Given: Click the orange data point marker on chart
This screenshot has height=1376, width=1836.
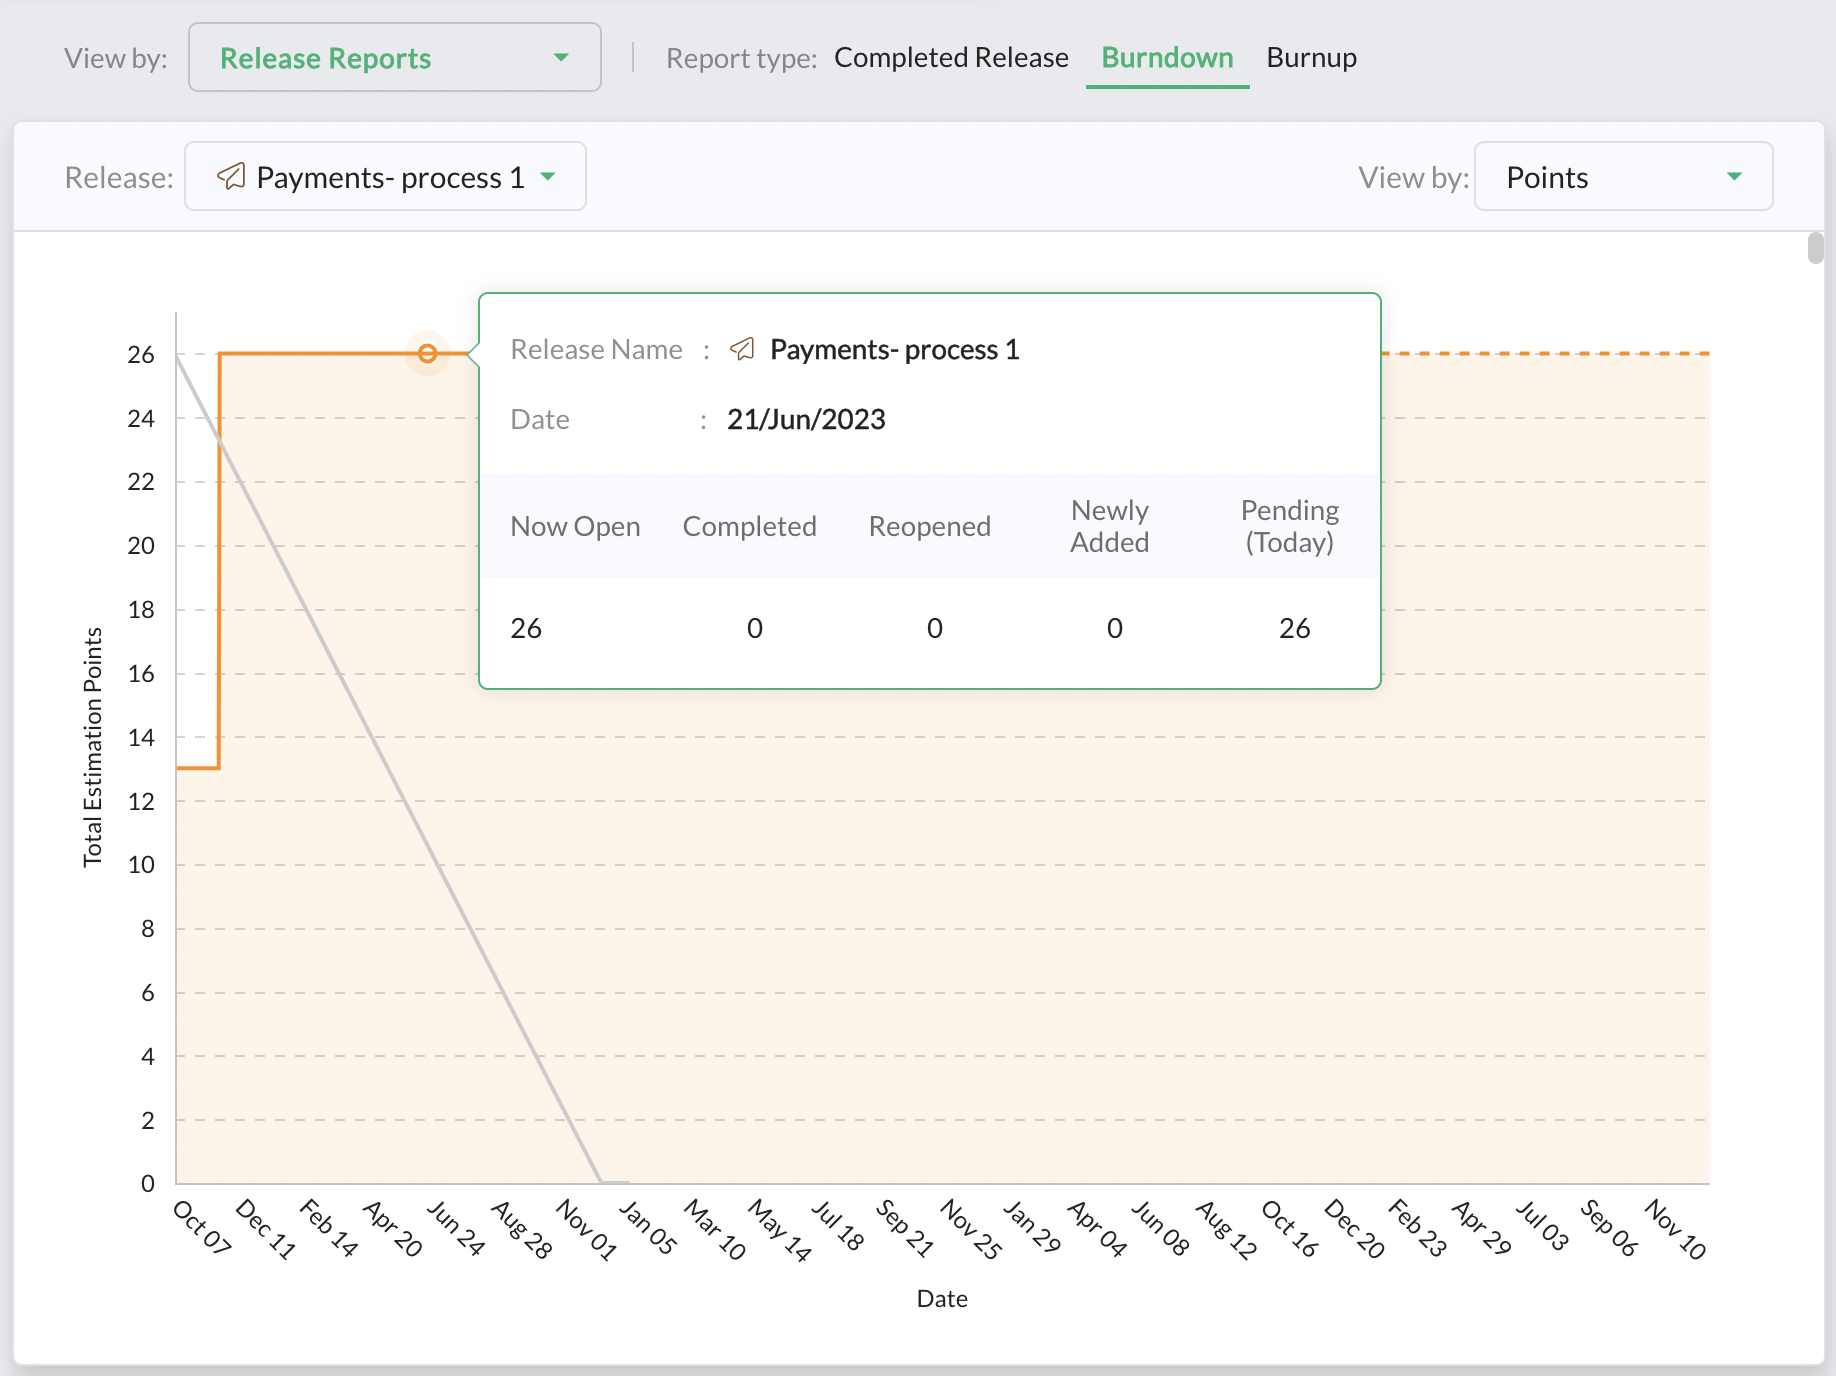Looking at the screenshot, I should (427, 353).
